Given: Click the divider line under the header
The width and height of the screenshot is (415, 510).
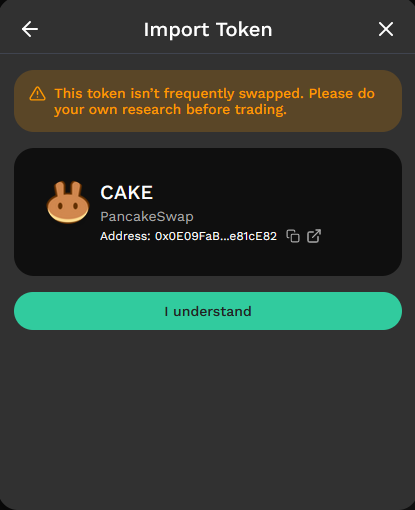Looking at the screenshot, I should tap(208, 53).
